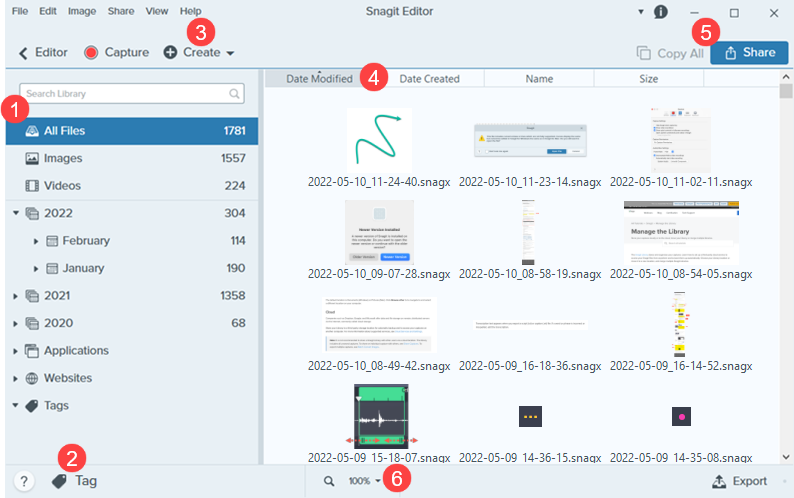Open the 100% zoom dropdown
This screenshot has width=794, height=498.
(378, 481)
